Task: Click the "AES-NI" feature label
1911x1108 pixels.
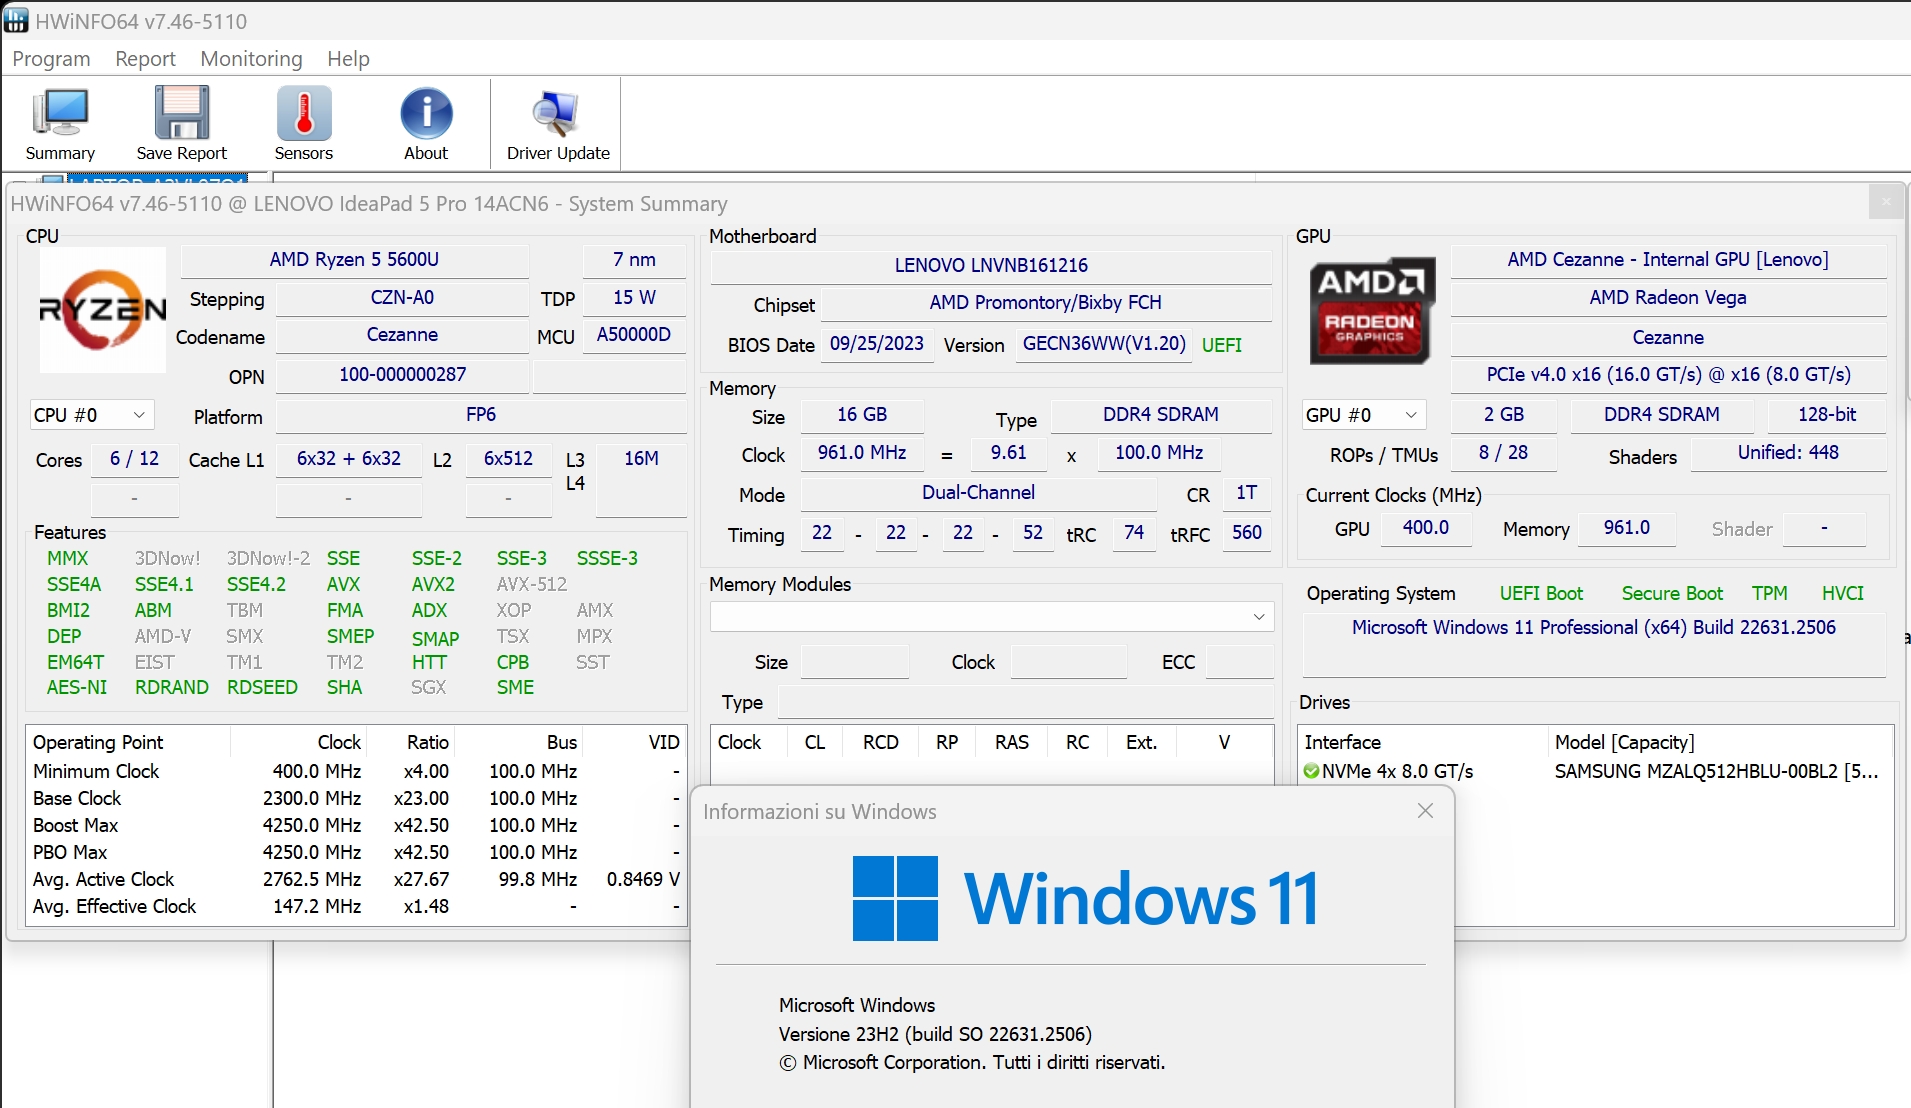Action: [77, 688]
